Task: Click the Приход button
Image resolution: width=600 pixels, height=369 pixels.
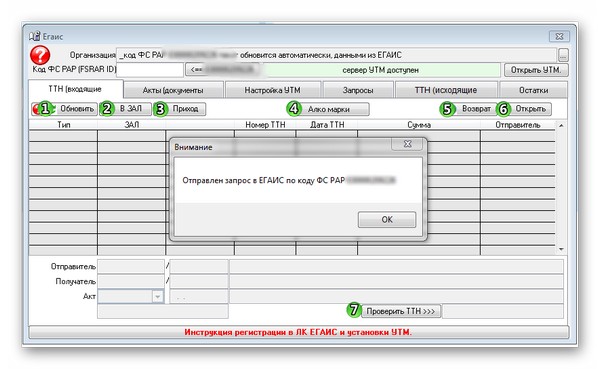Action: [x=179, y=109]
